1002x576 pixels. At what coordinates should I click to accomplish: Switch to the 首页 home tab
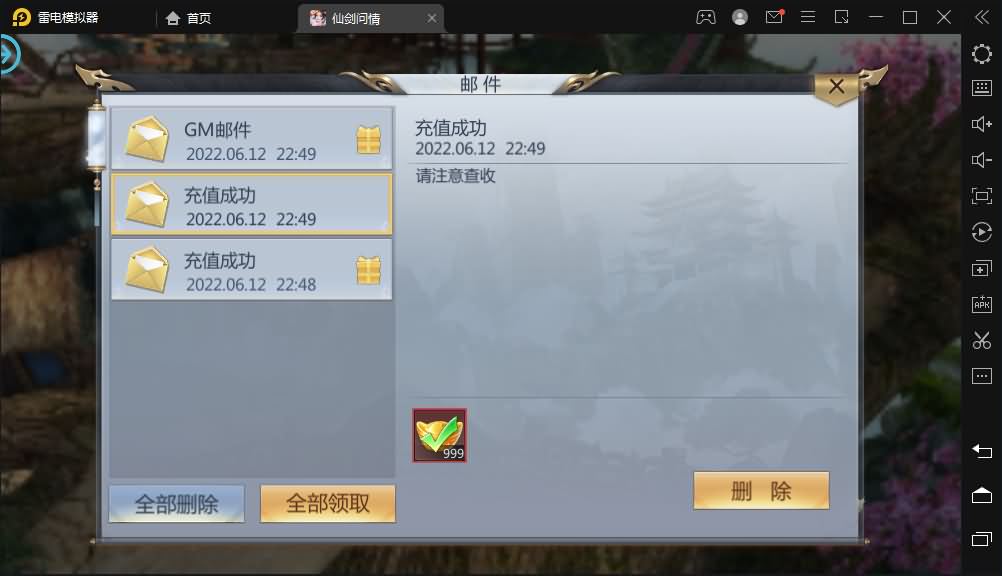[x=189, y=18]
